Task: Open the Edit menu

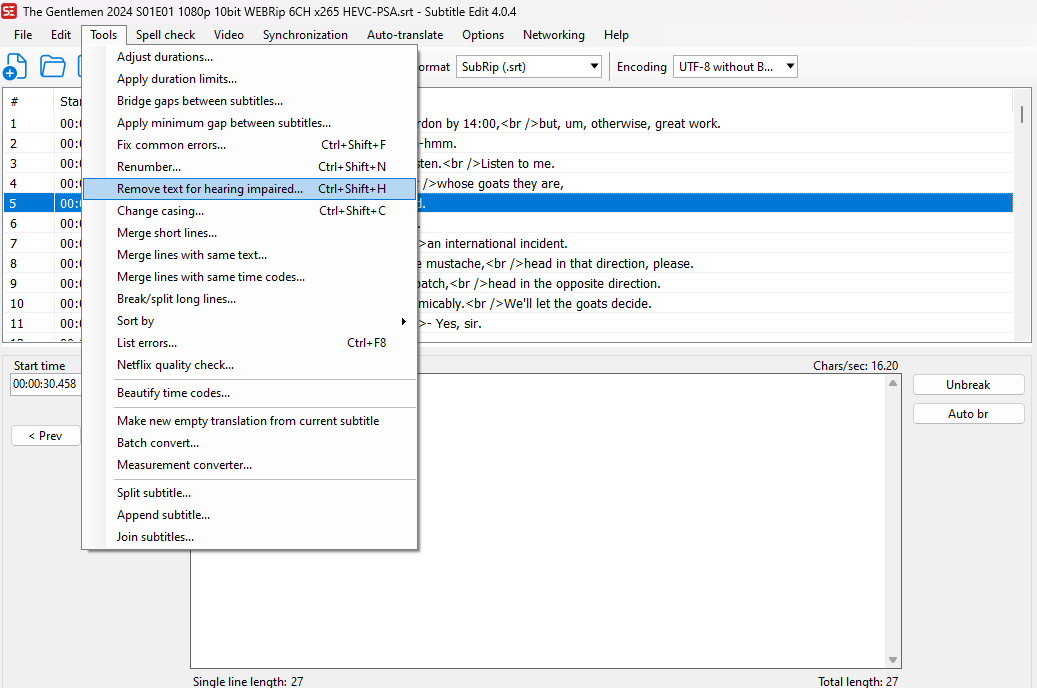Action: click(x=61, y=35)
